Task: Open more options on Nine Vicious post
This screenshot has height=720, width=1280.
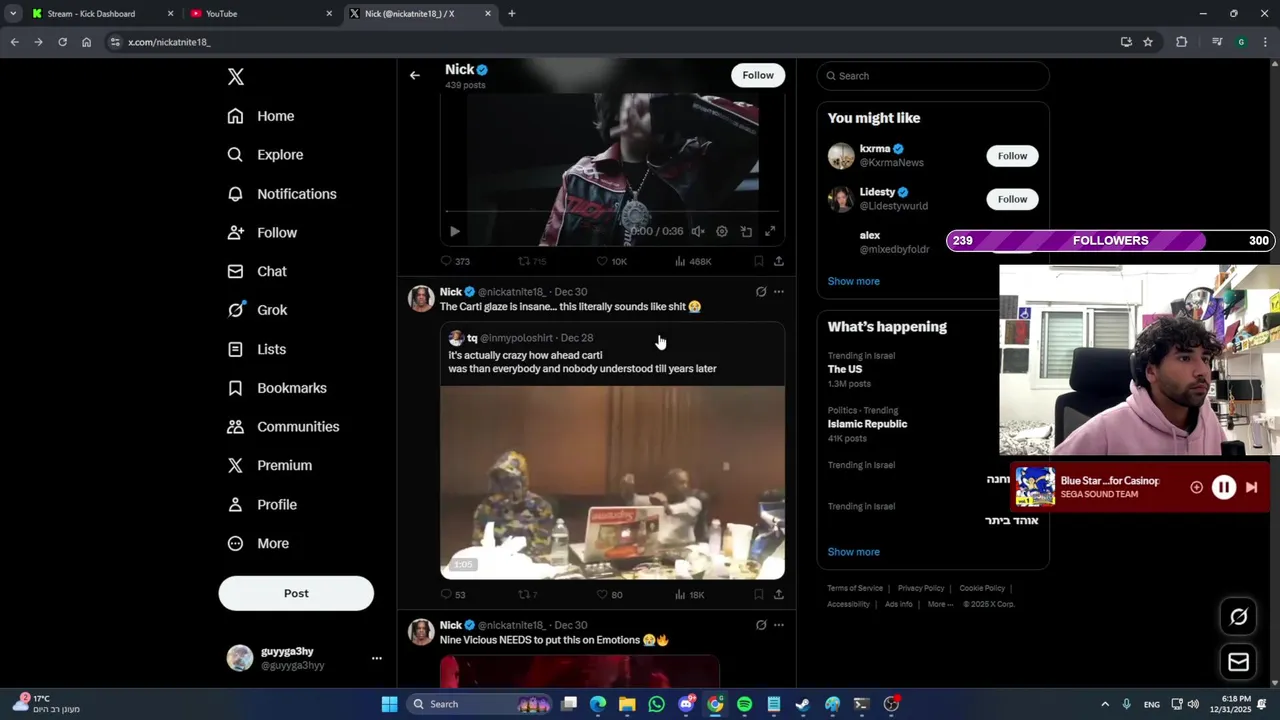Action: (x=779, y=625)
